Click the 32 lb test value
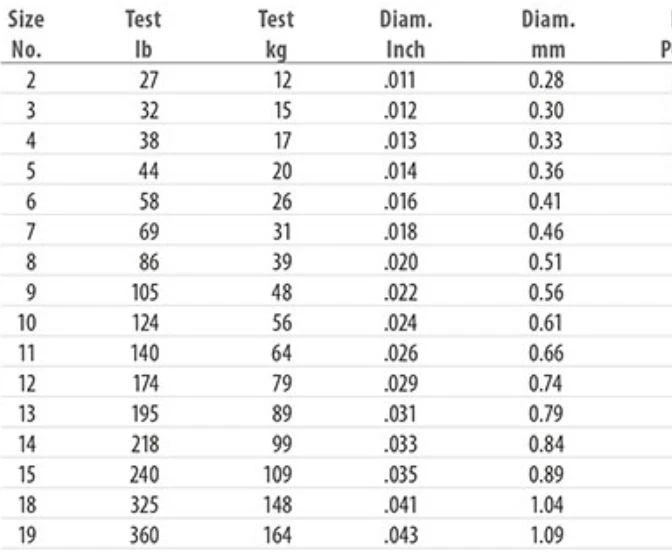The image size is (672, 552). (150, 111)
